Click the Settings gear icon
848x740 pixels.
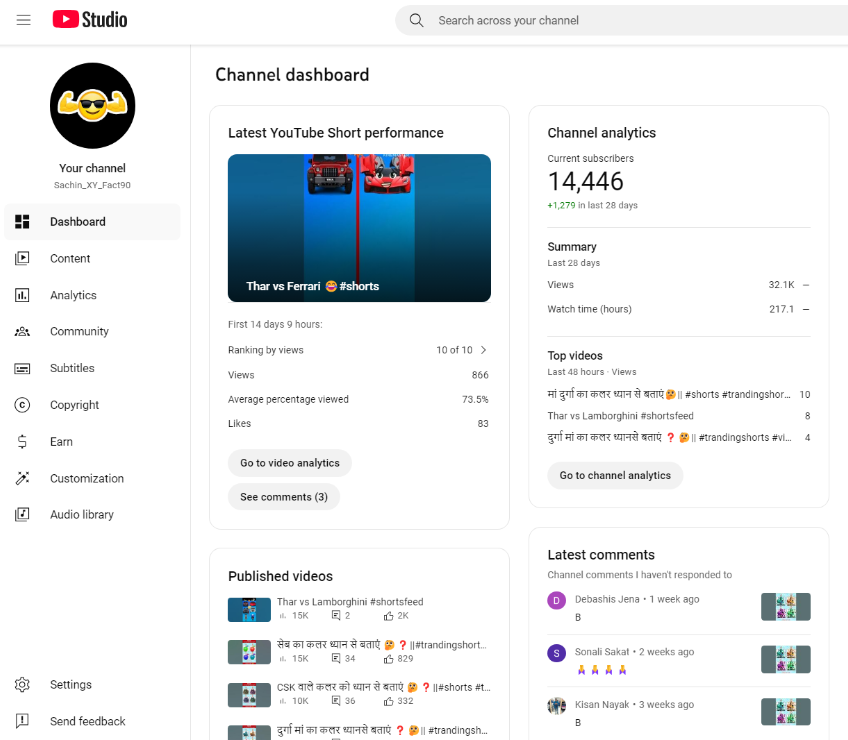click(x=22, y=684)
